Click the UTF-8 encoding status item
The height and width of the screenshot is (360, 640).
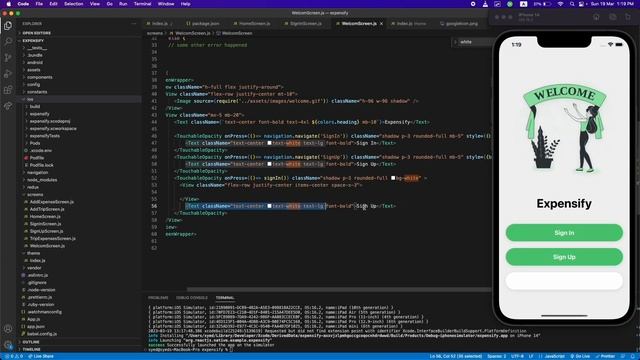tap(517, 356)
